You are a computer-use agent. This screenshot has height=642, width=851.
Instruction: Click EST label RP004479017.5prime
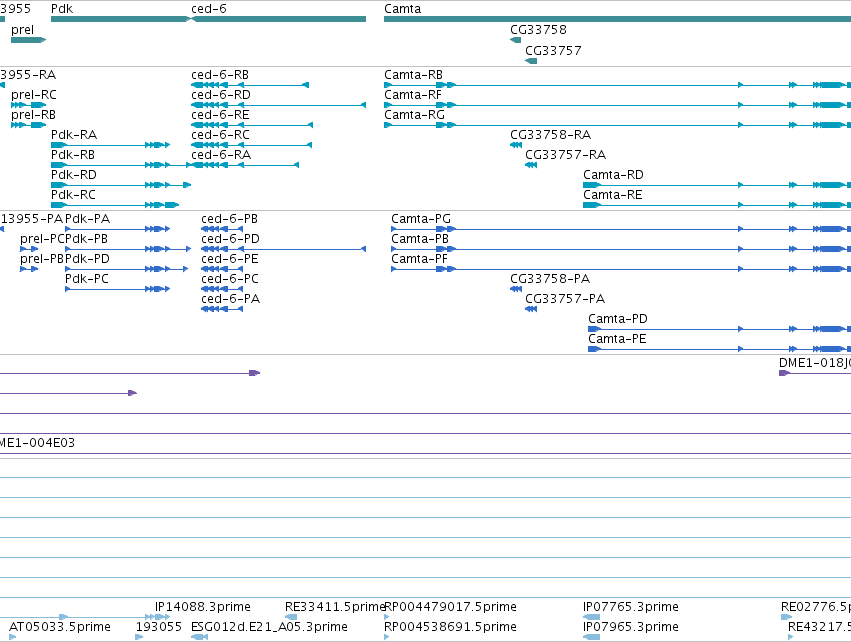tap(450, 607)
